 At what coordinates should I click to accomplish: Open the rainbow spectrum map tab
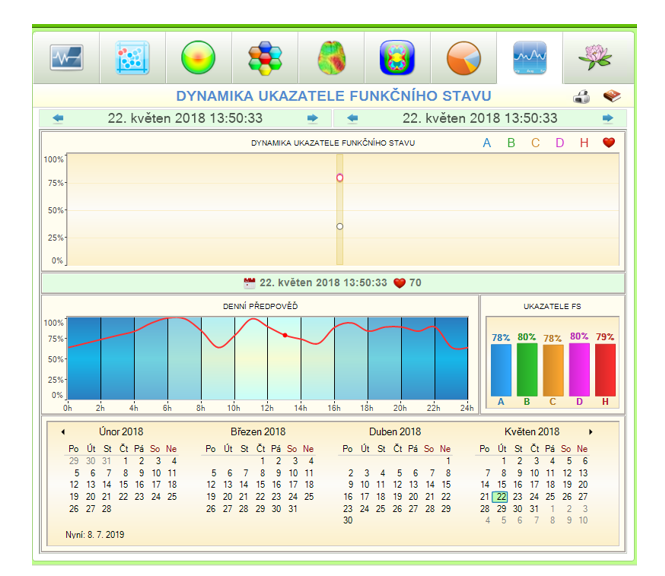point(397,58)
